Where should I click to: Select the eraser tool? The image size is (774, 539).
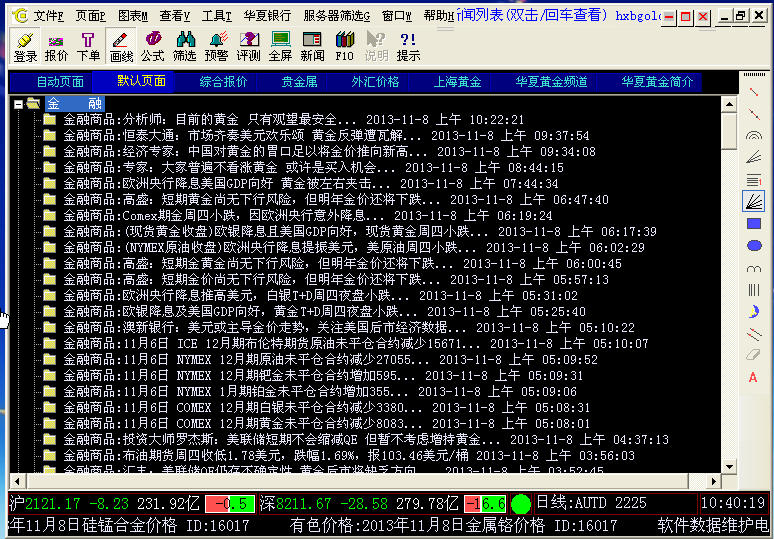coord(753,354)
